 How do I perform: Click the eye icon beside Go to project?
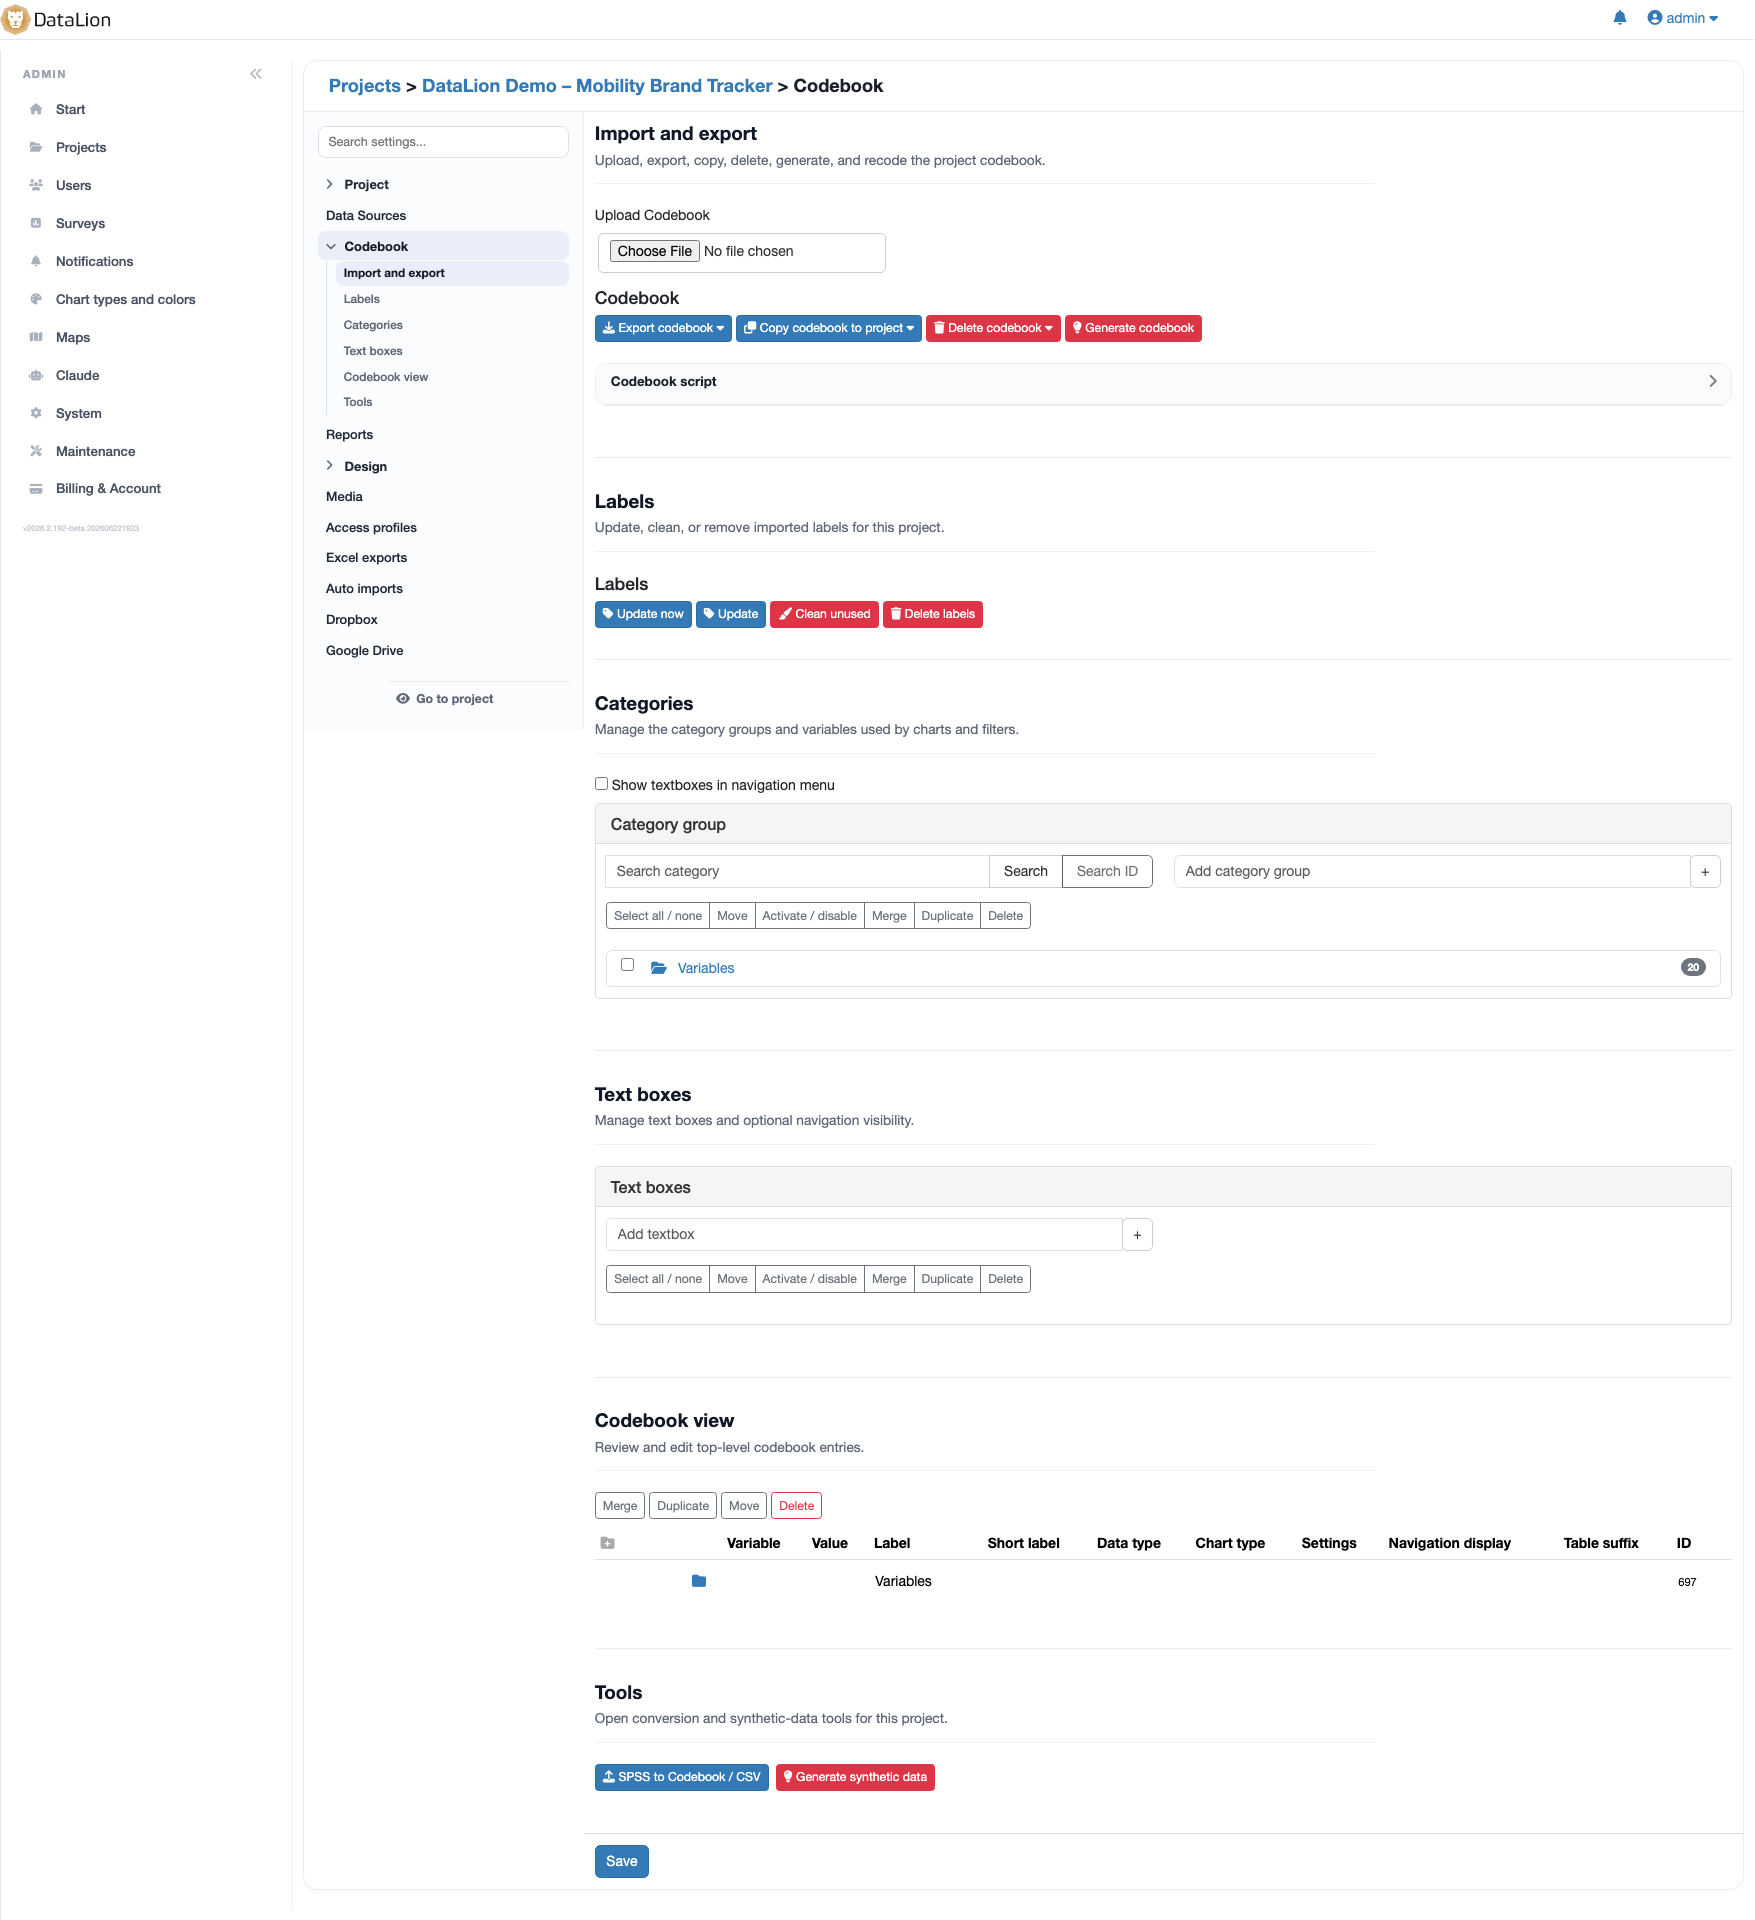click(x=403, y=699)
